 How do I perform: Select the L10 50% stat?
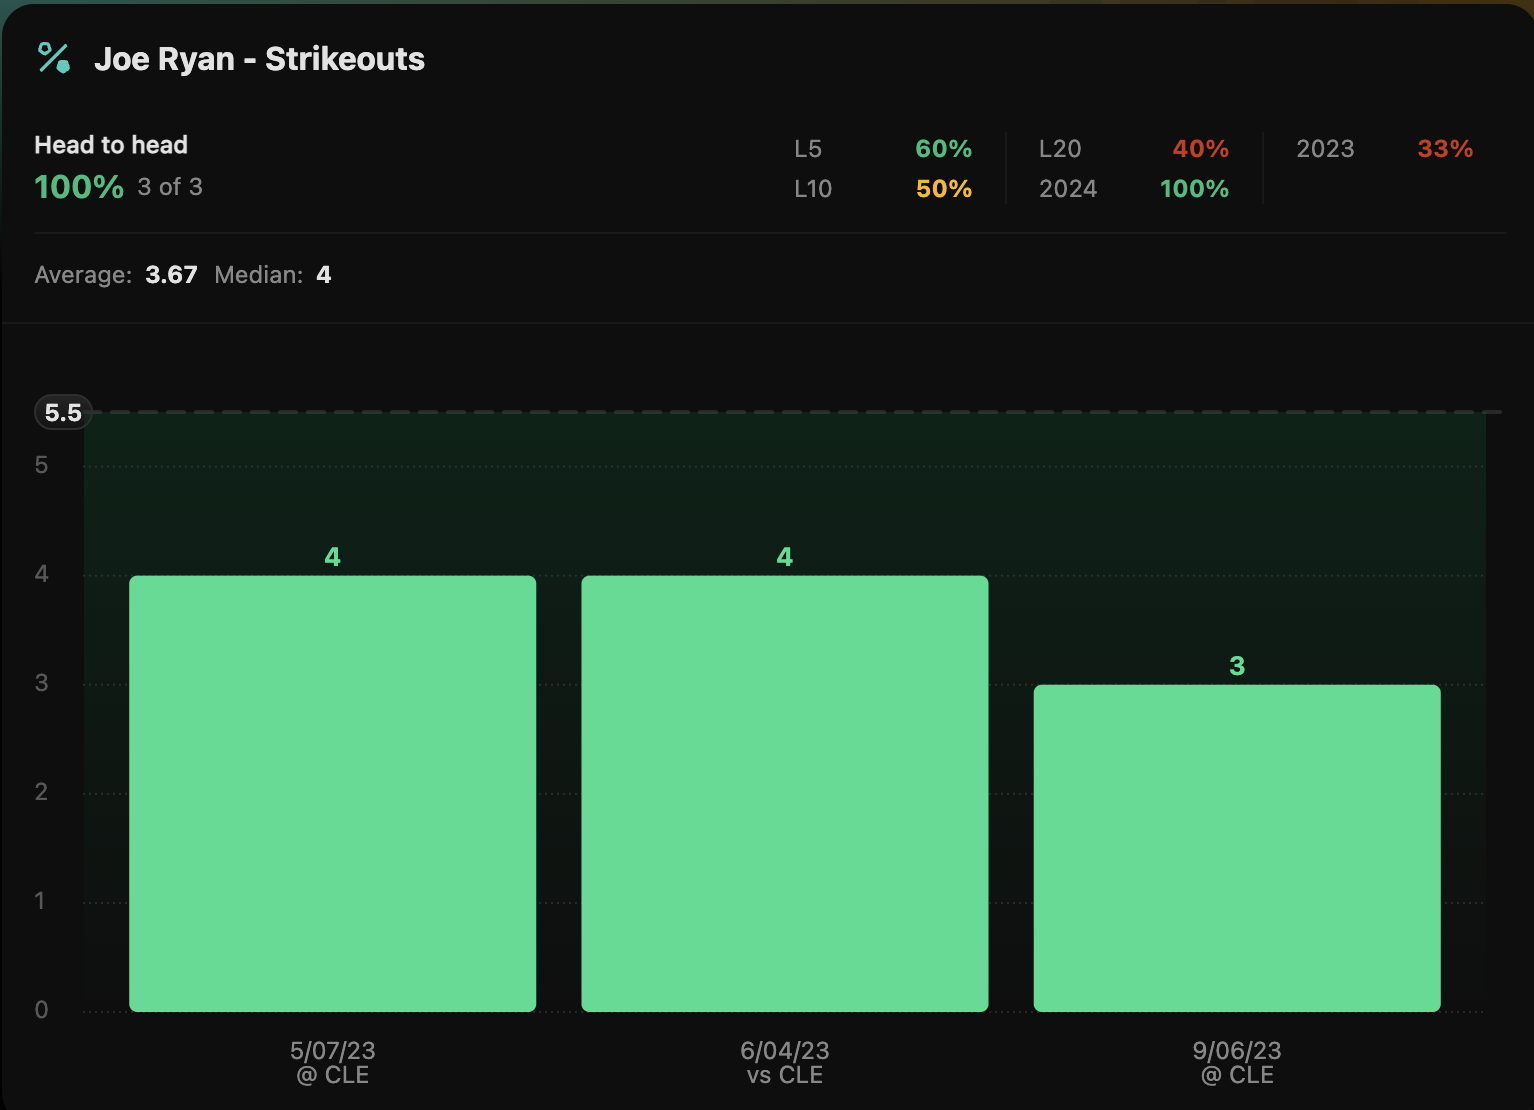[x=882, y=189]
